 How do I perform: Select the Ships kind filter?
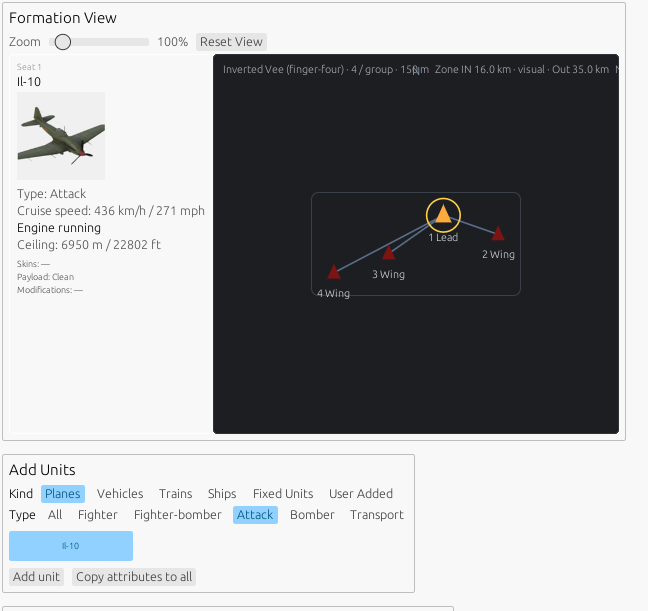click(x=222, y=494)
